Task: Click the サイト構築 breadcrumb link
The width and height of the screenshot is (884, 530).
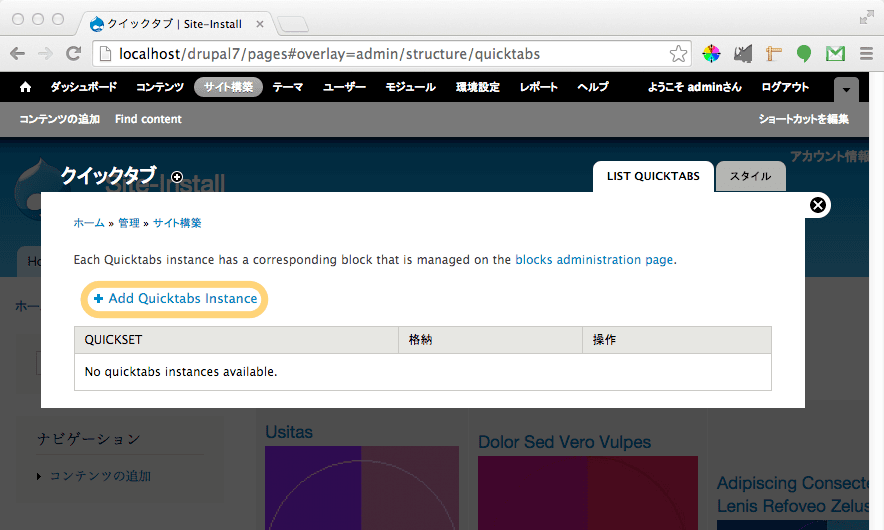Action: [x=177, y=223]
